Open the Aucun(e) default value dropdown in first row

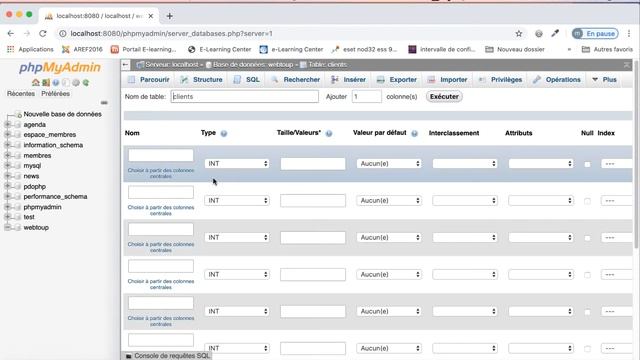pos(389,164)
